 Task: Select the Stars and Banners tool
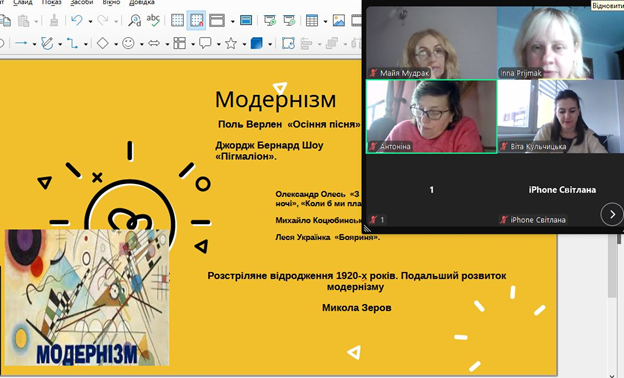coord(231,43)
